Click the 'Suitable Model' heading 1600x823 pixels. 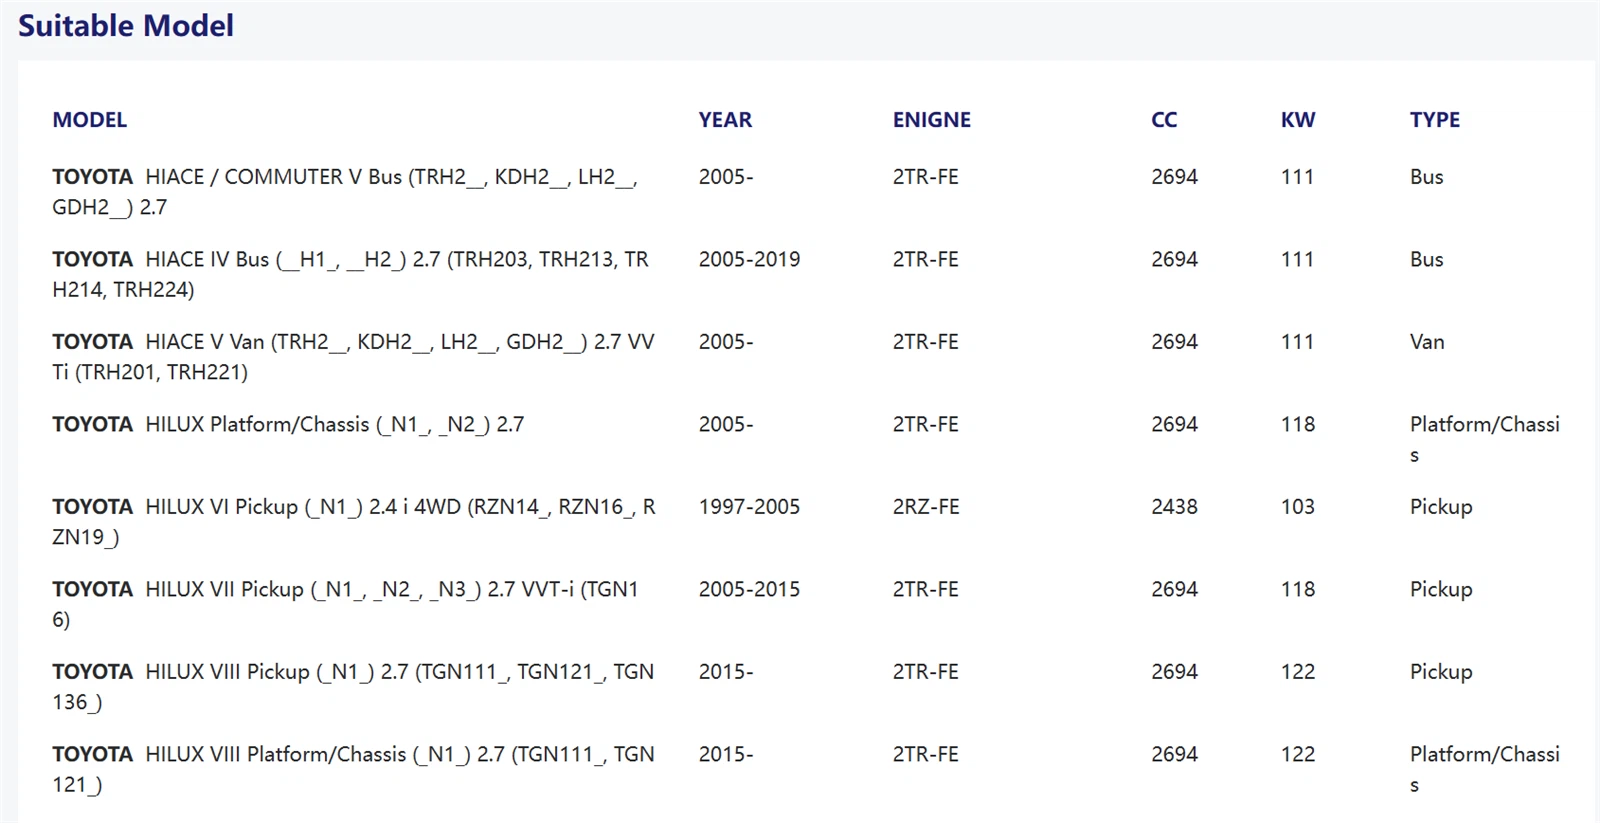[x=126, y=26]
